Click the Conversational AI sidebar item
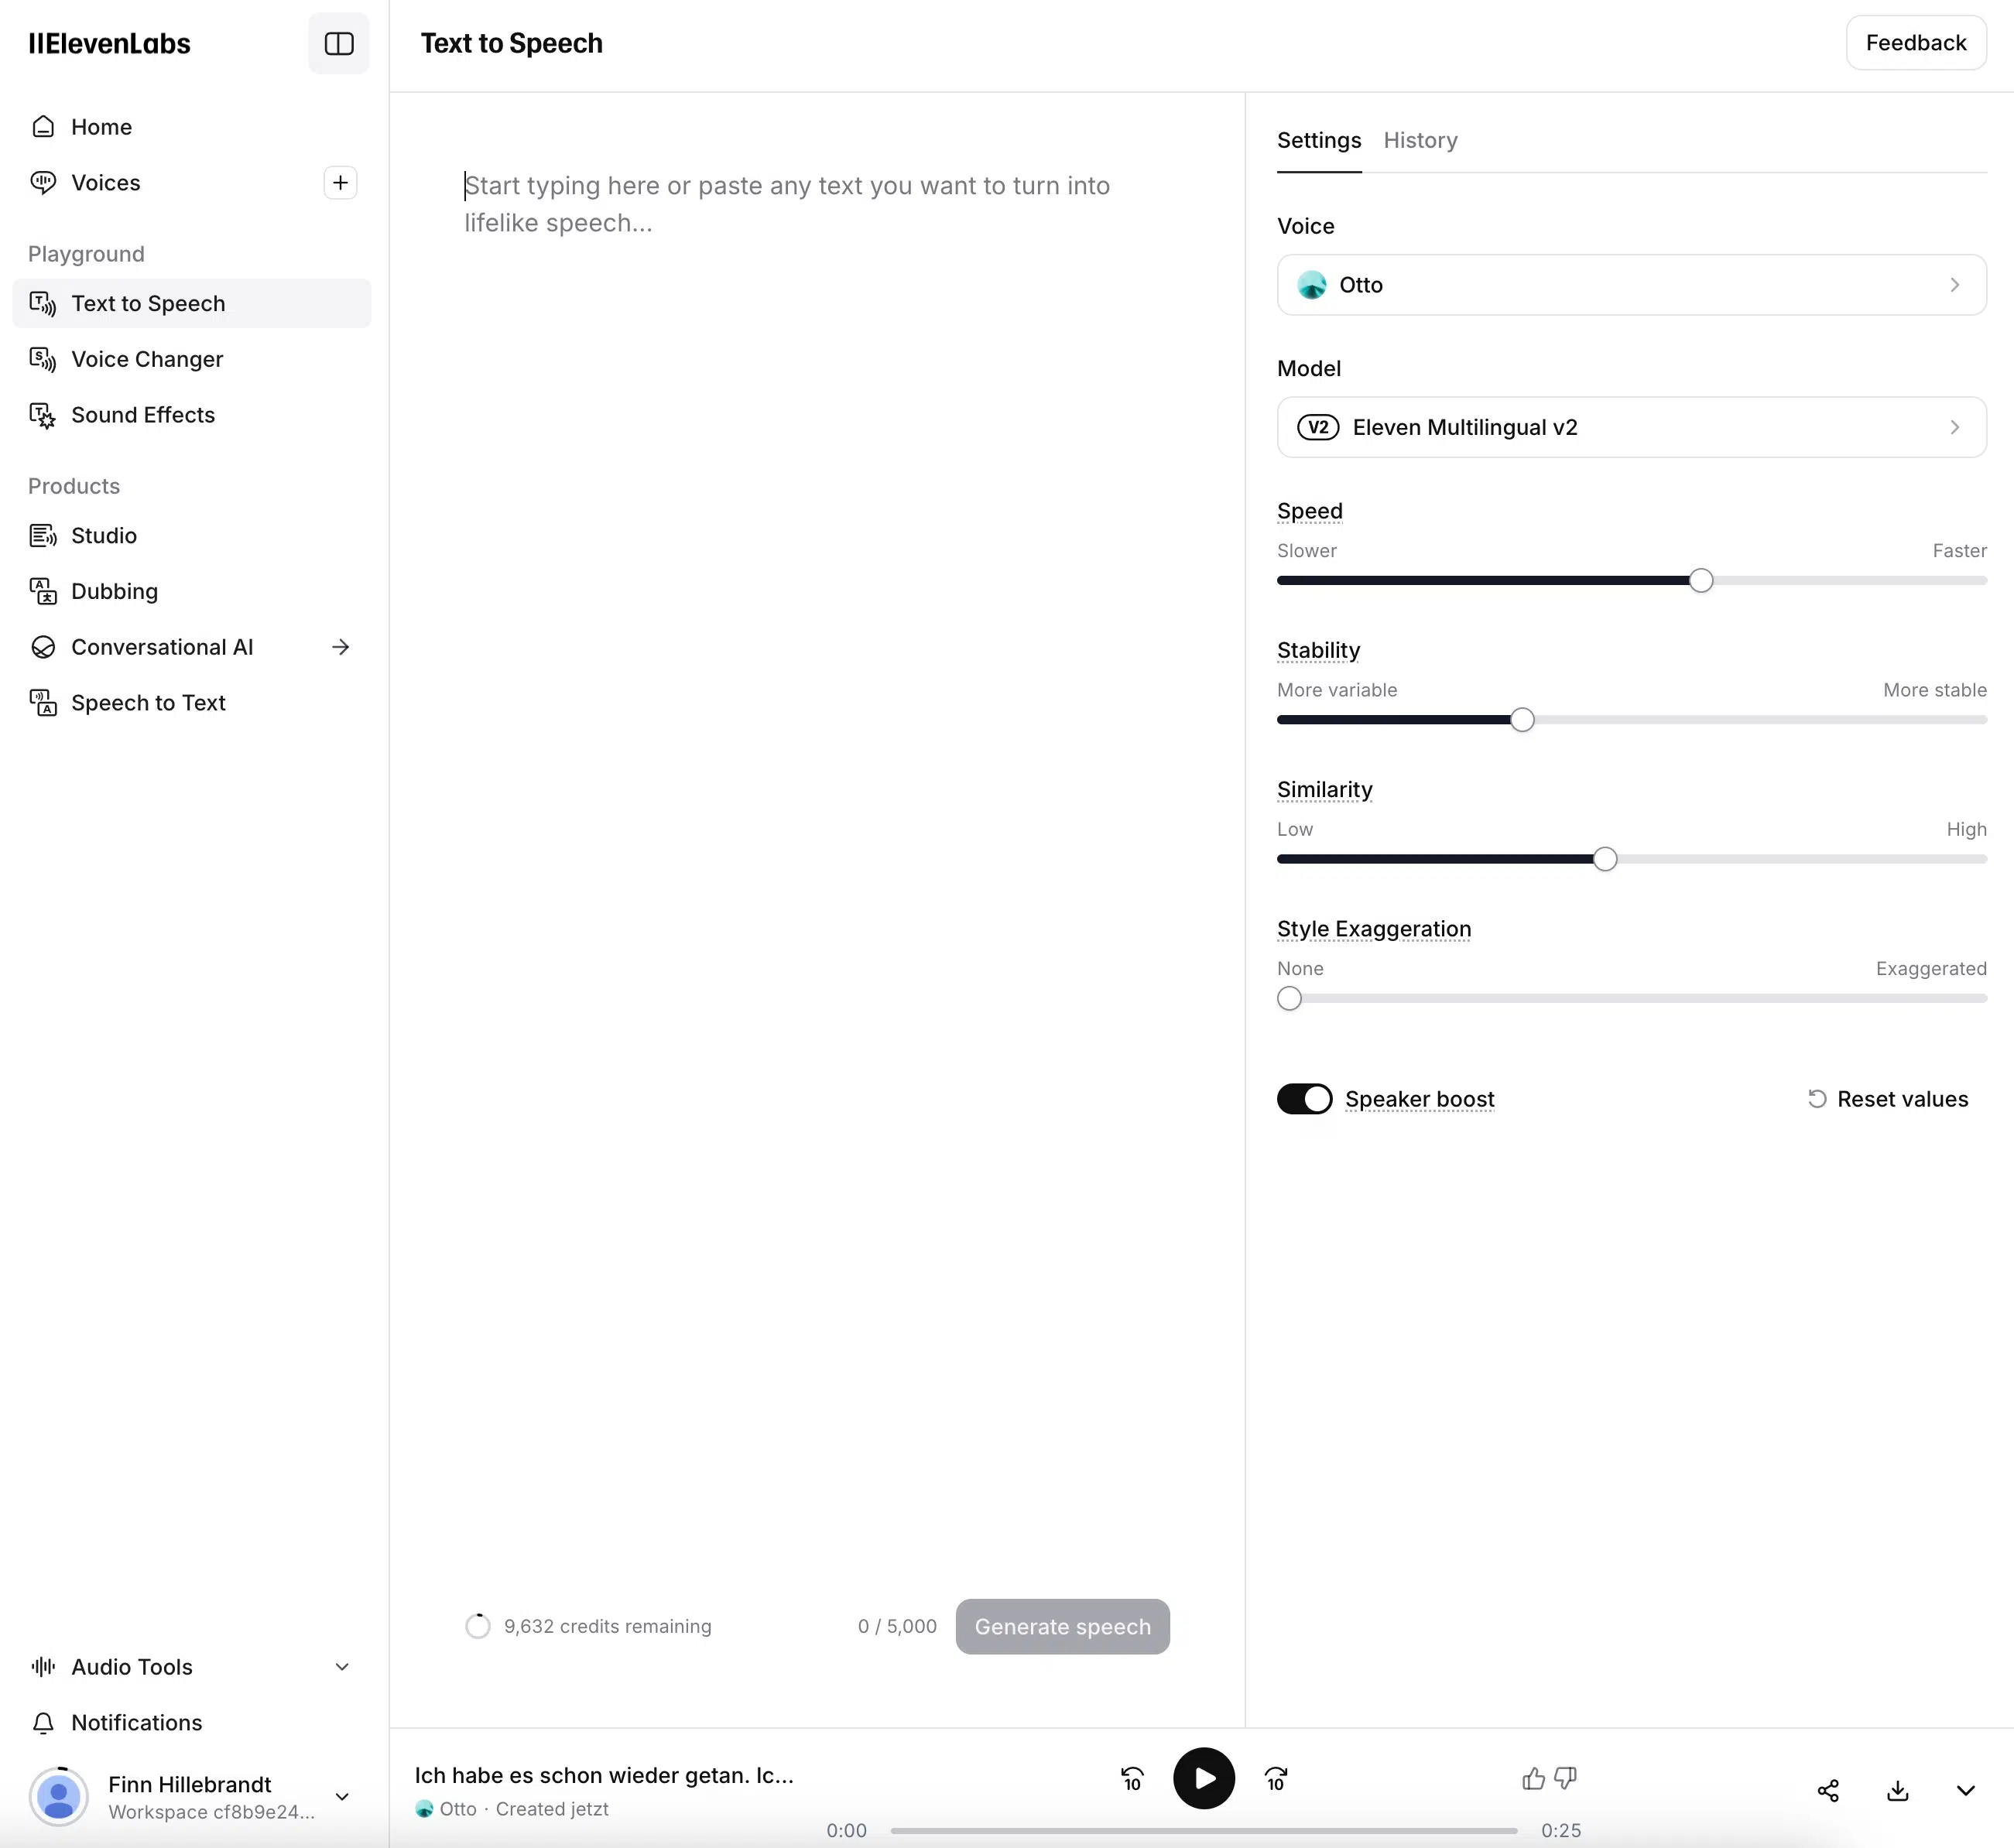Image resolution: width=2014 pixels, height=1848 pixels. coord(191,647)
